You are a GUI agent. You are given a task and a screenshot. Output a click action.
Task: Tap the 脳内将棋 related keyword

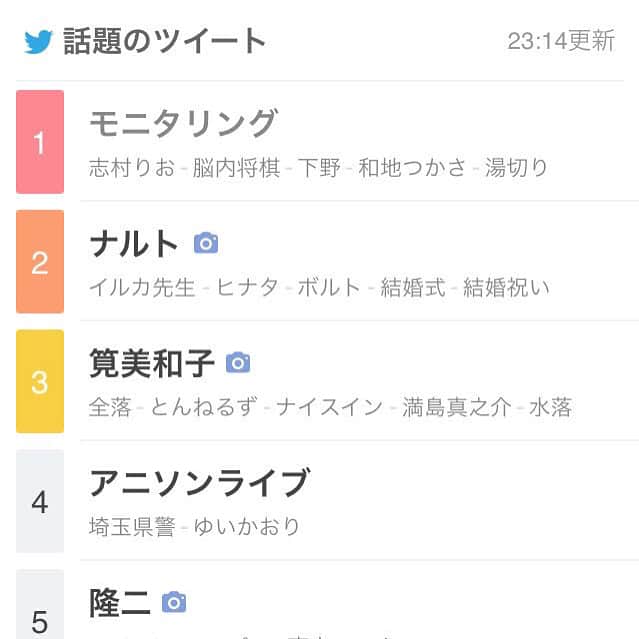[236, 168]
